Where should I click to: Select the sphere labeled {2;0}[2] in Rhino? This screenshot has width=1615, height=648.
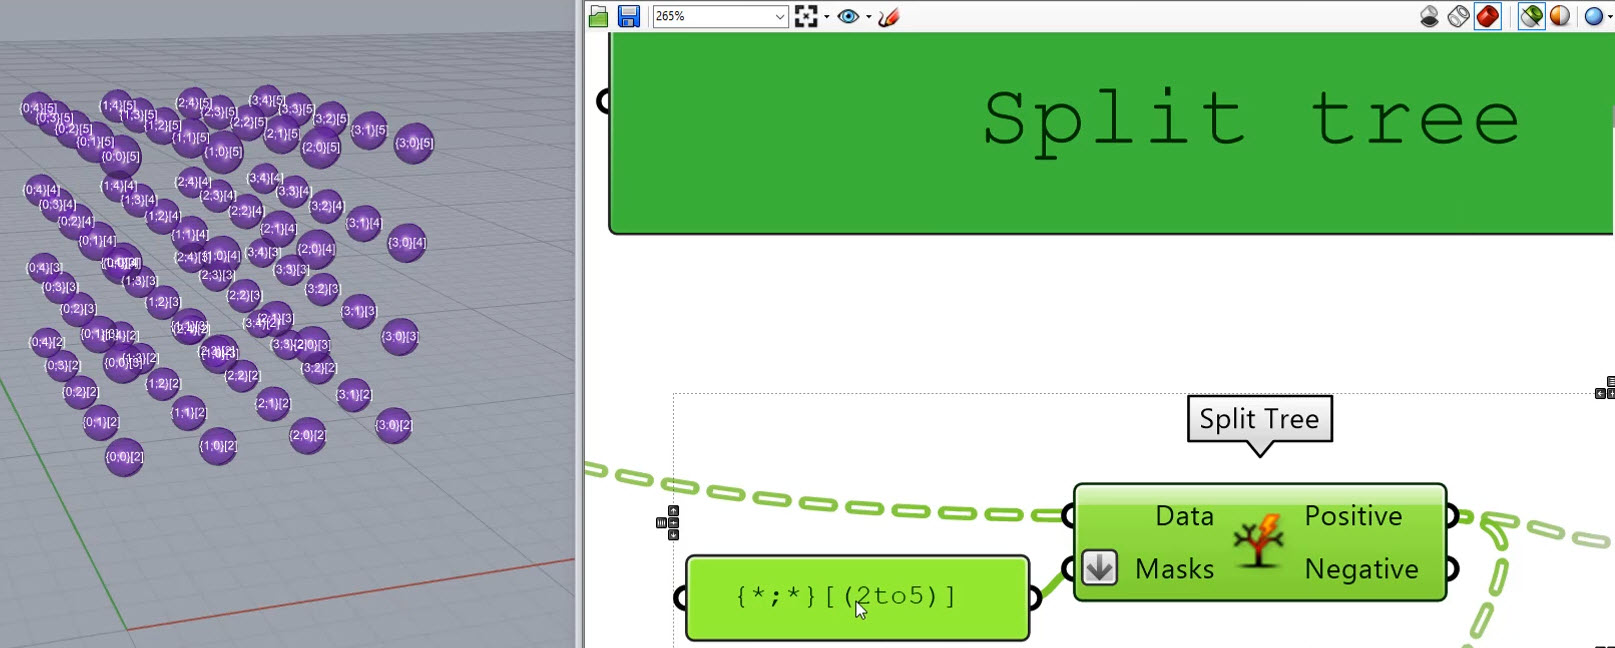[307, 436]
